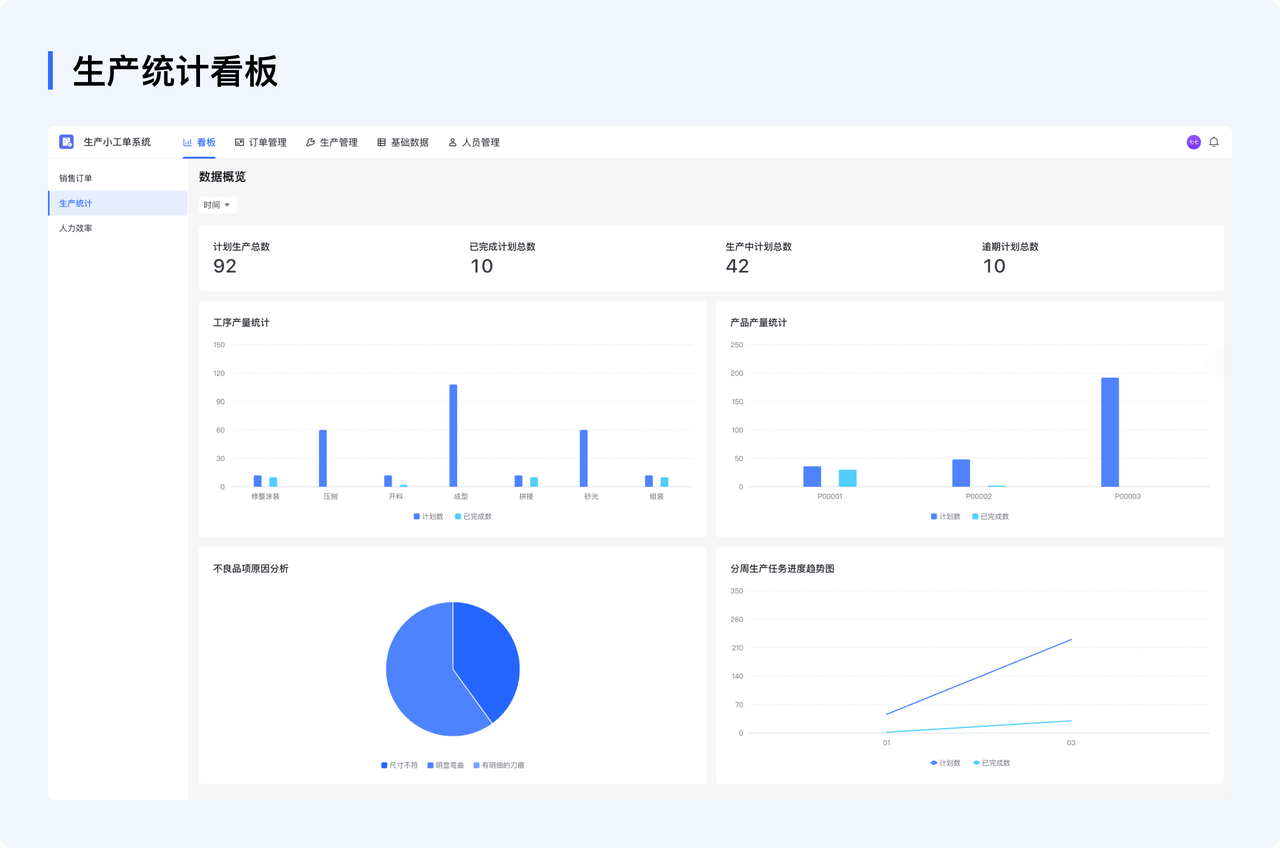Select the 人员管理 tab
This screenshot has width=1280, height=848.
tap(474, 142)
